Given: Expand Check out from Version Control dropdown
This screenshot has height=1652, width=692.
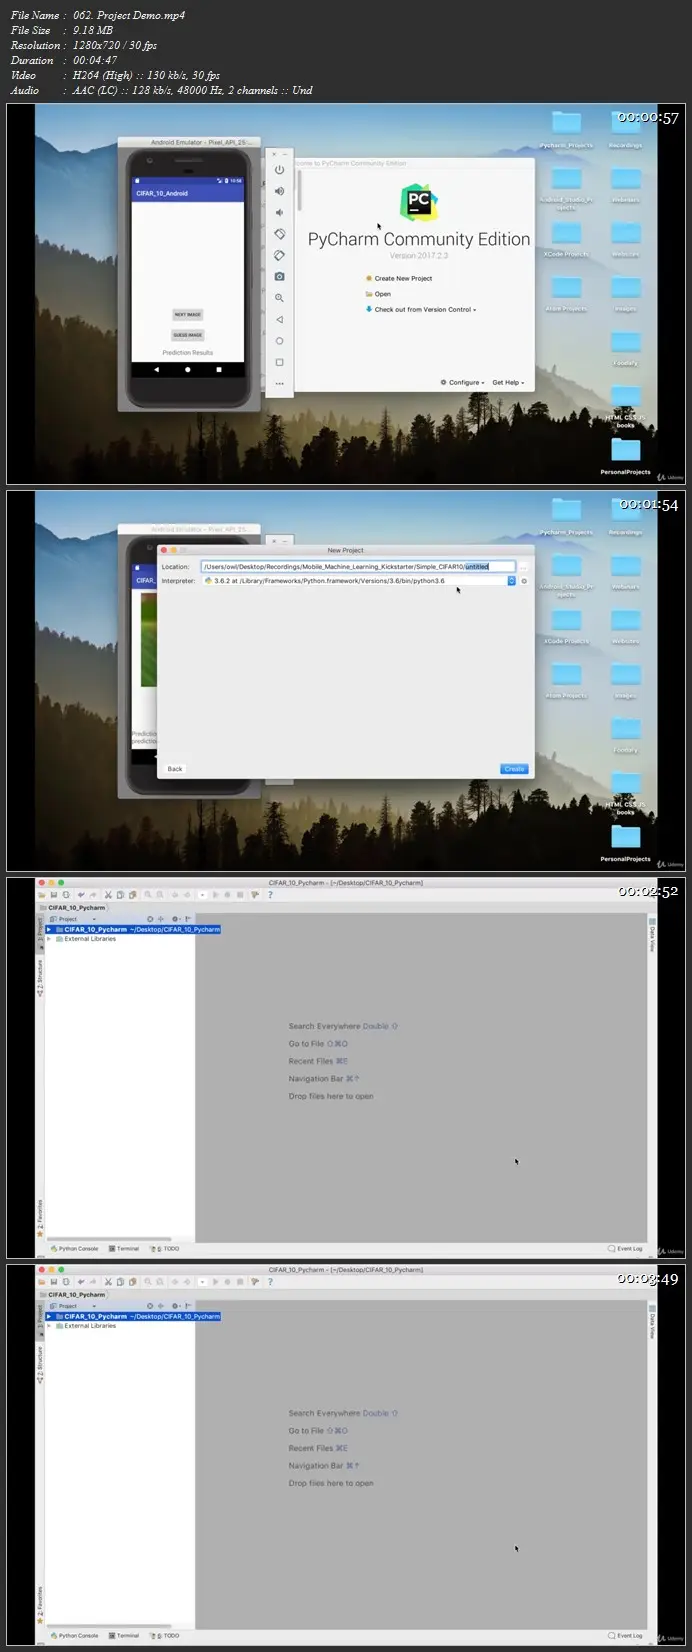Looking at the screenshot, I should coord(419,310).
